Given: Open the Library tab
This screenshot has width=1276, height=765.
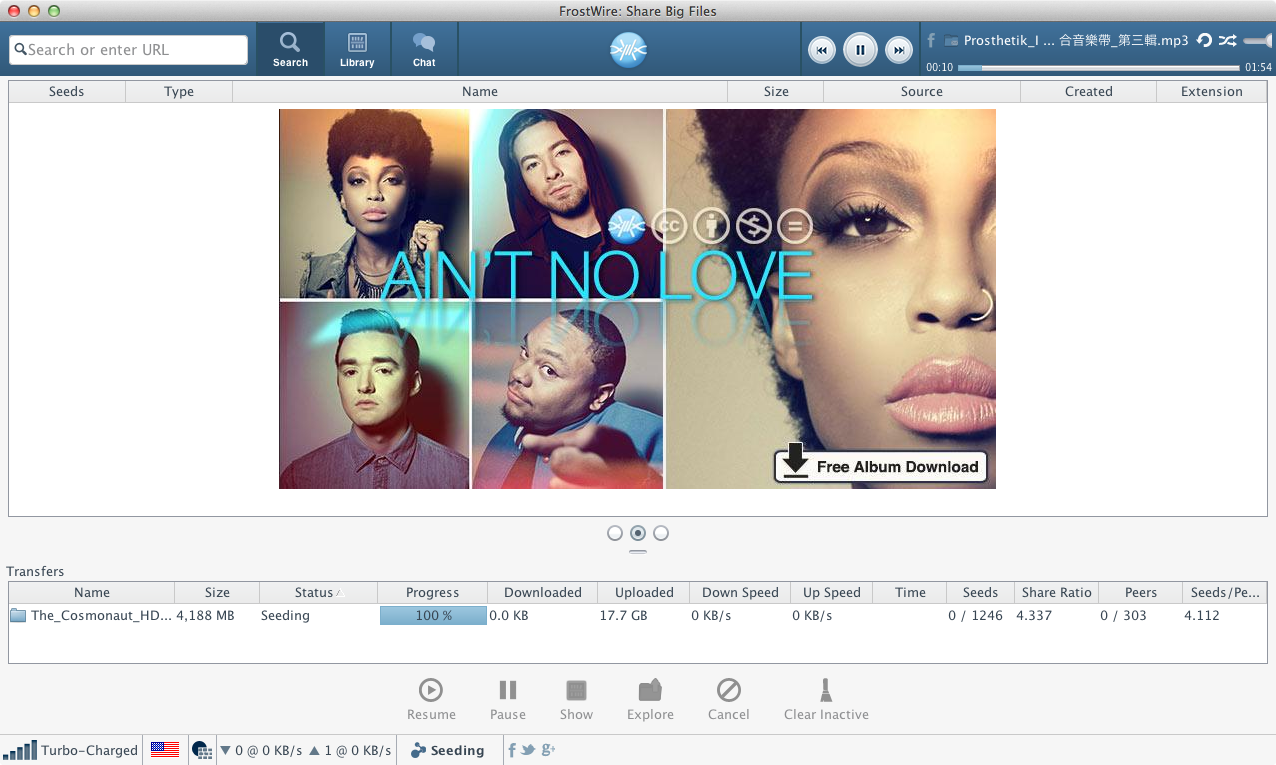Looking at the screenshot, I should (357, 50).
